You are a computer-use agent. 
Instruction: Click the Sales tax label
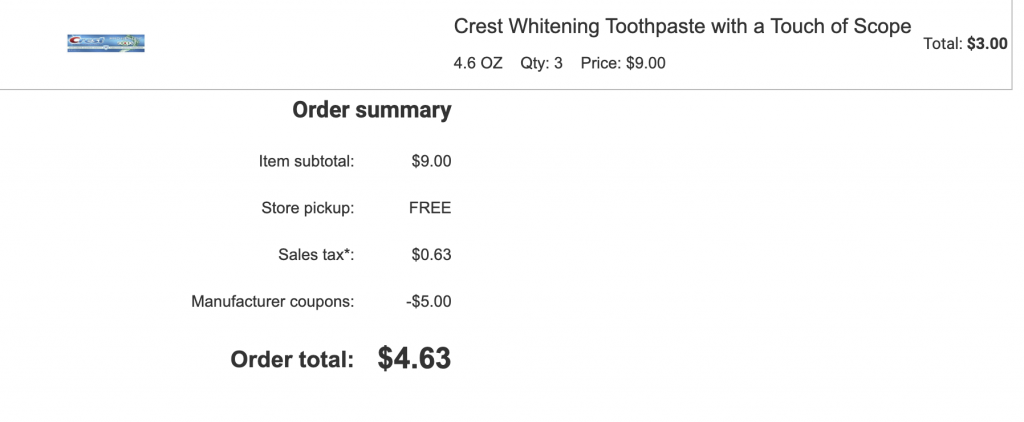point(316,255)
